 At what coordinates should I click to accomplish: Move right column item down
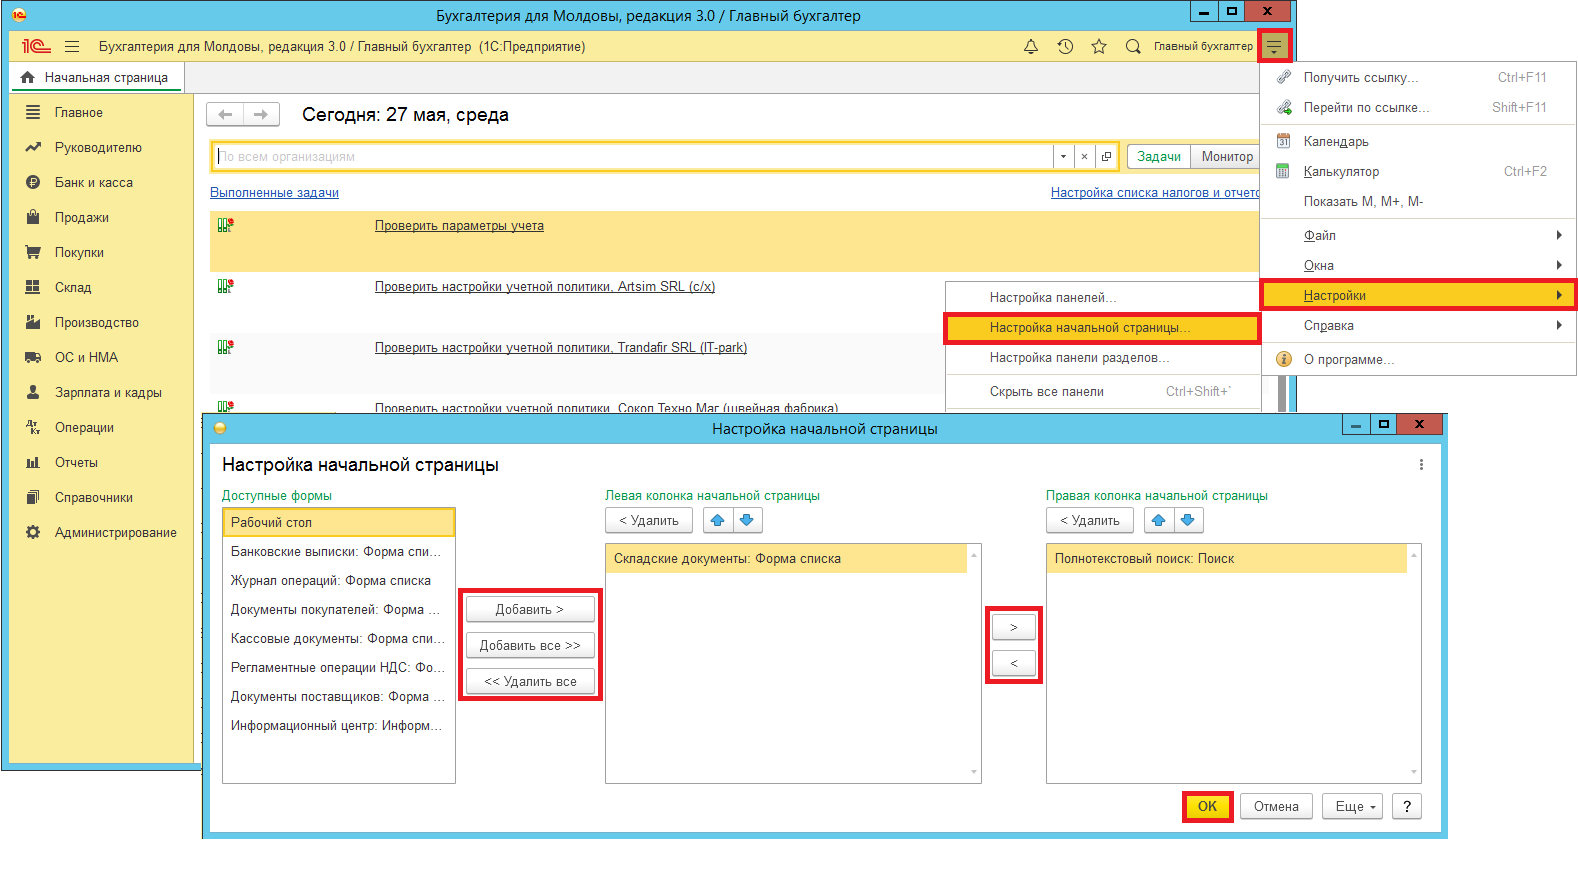click(x=1188, y=520)
